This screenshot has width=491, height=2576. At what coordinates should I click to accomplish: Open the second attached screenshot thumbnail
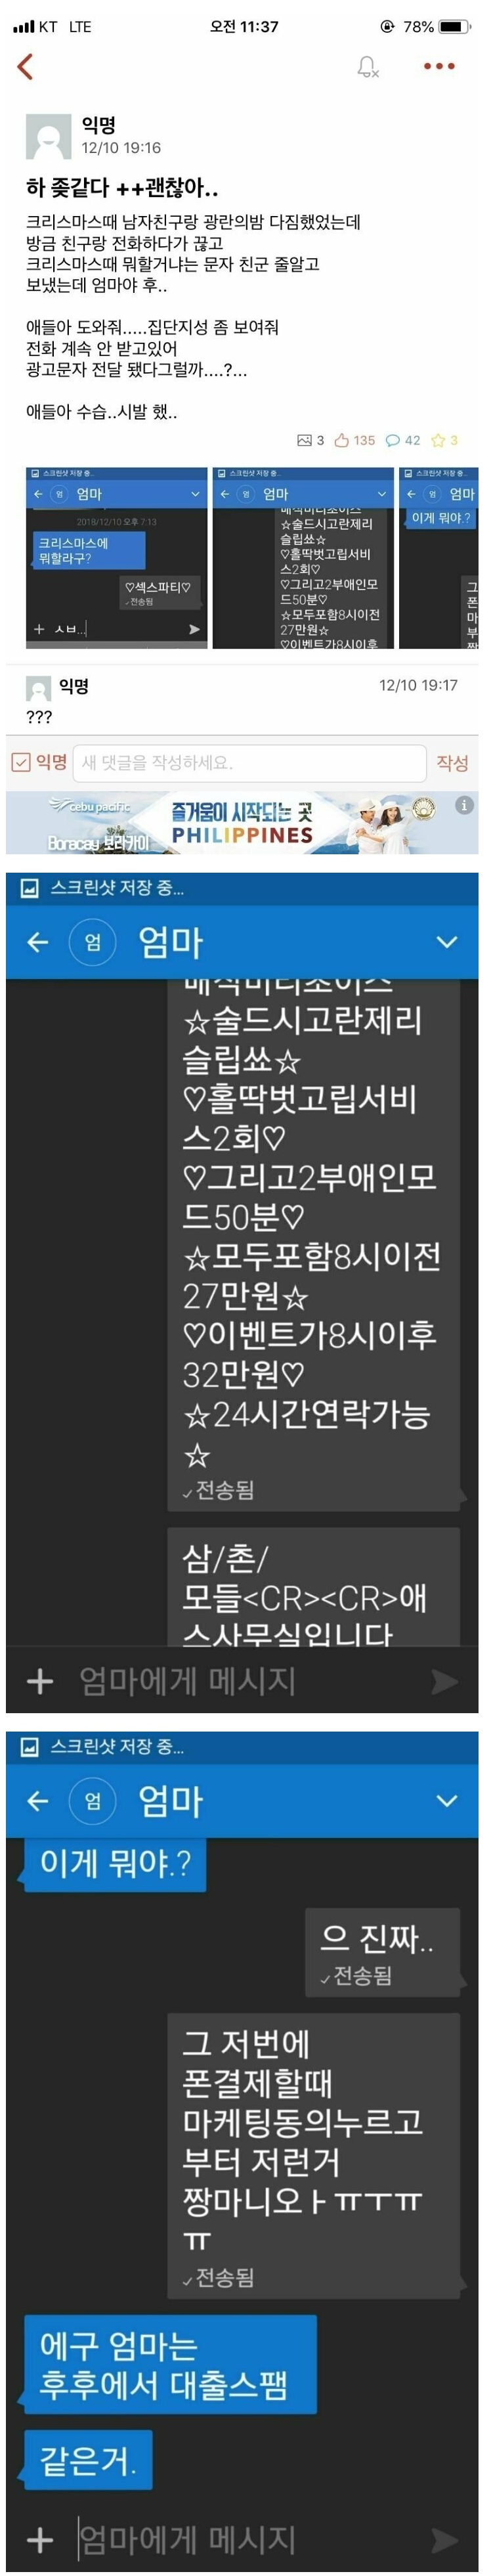[303, 558]
